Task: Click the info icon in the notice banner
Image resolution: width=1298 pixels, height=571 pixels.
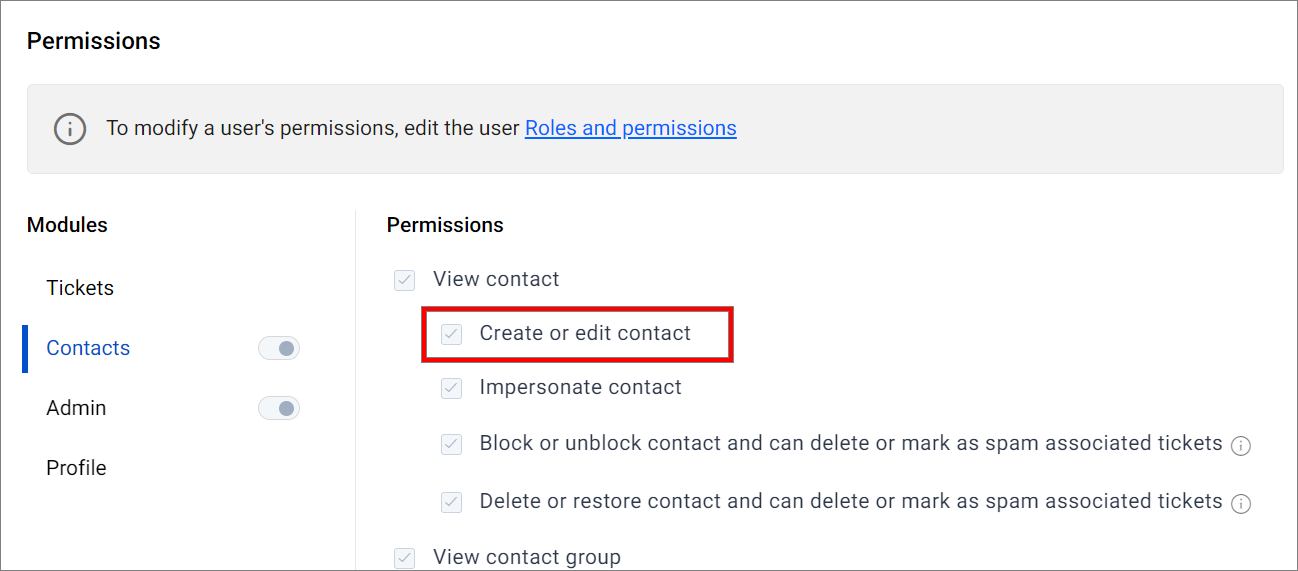Action: tap(70, 129)
